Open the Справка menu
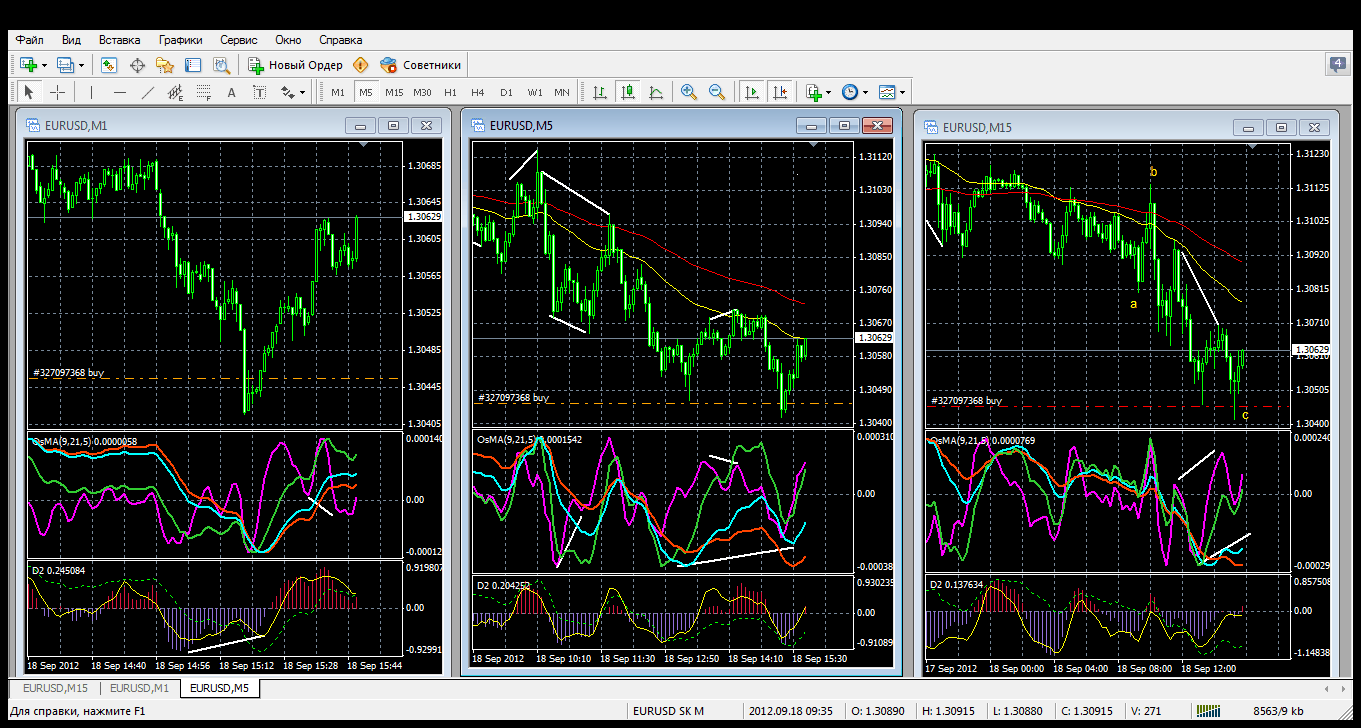This screenshot has width=1361, height=728. click(x=340, y=40)
